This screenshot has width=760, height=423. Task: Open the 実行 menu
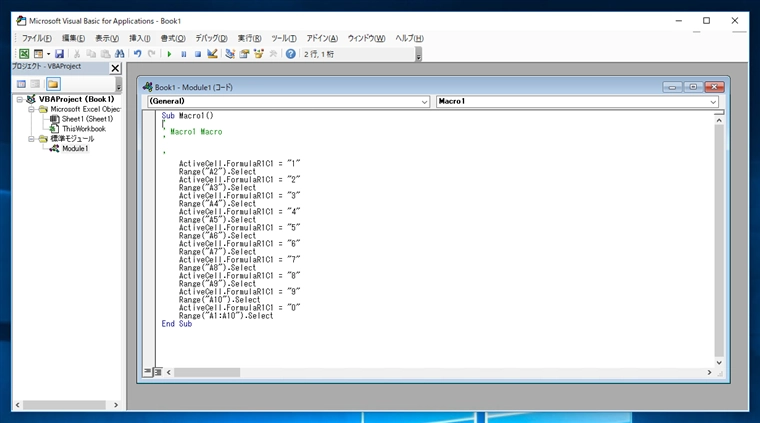pyautogui.click(x=249, y=38)
